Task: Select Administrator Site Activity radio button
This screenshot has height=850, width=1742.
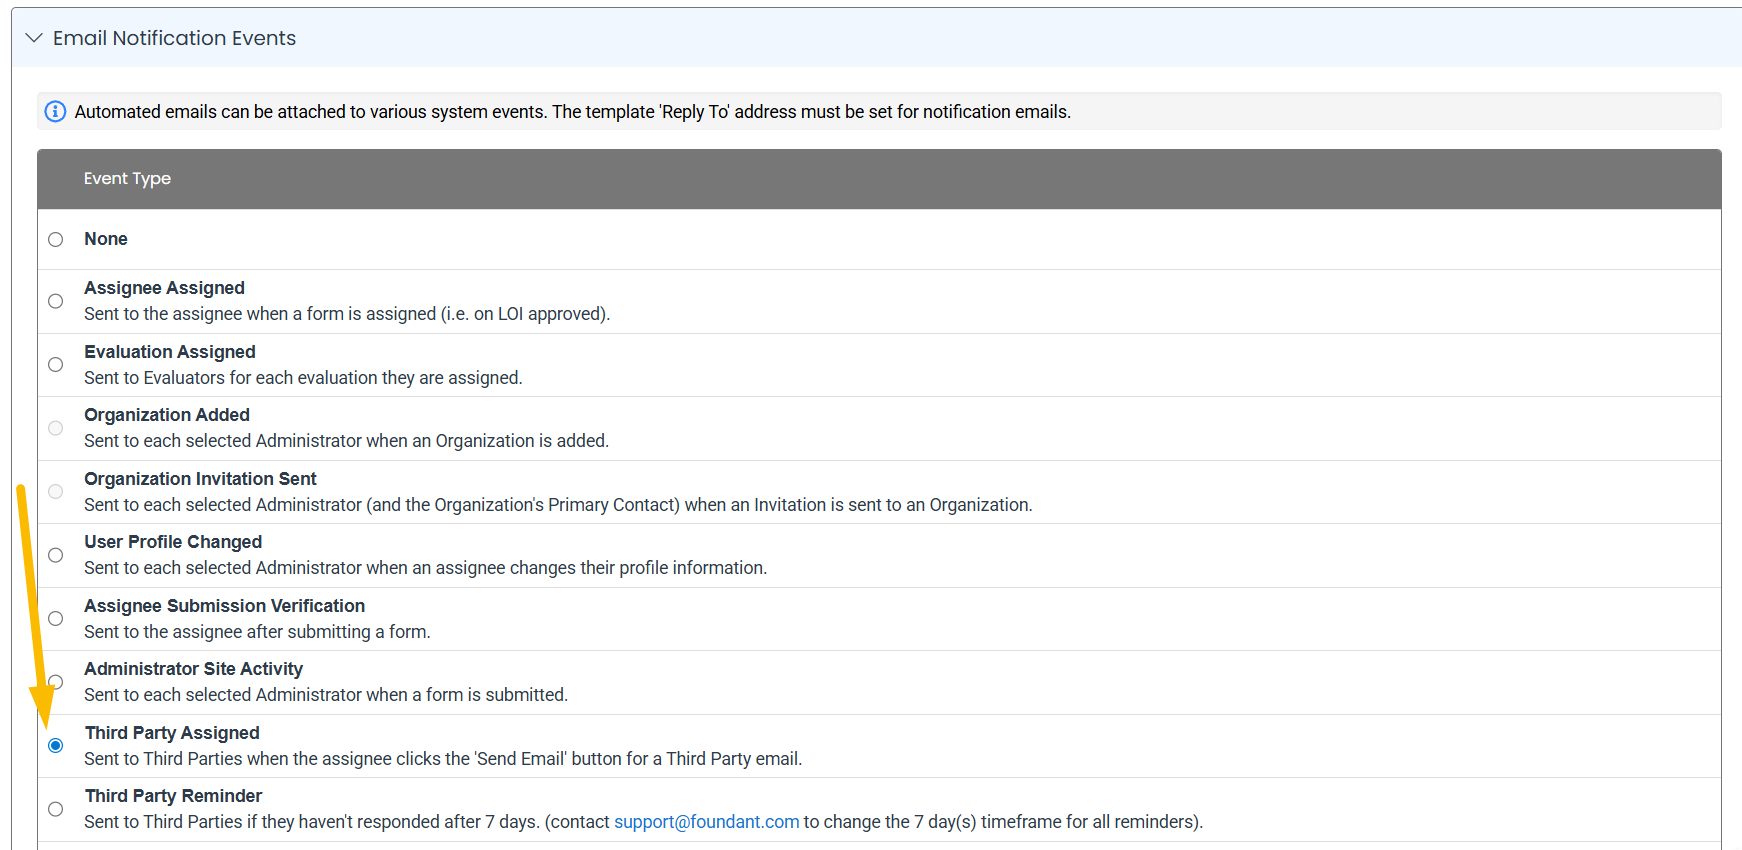Action: (56, 682)
